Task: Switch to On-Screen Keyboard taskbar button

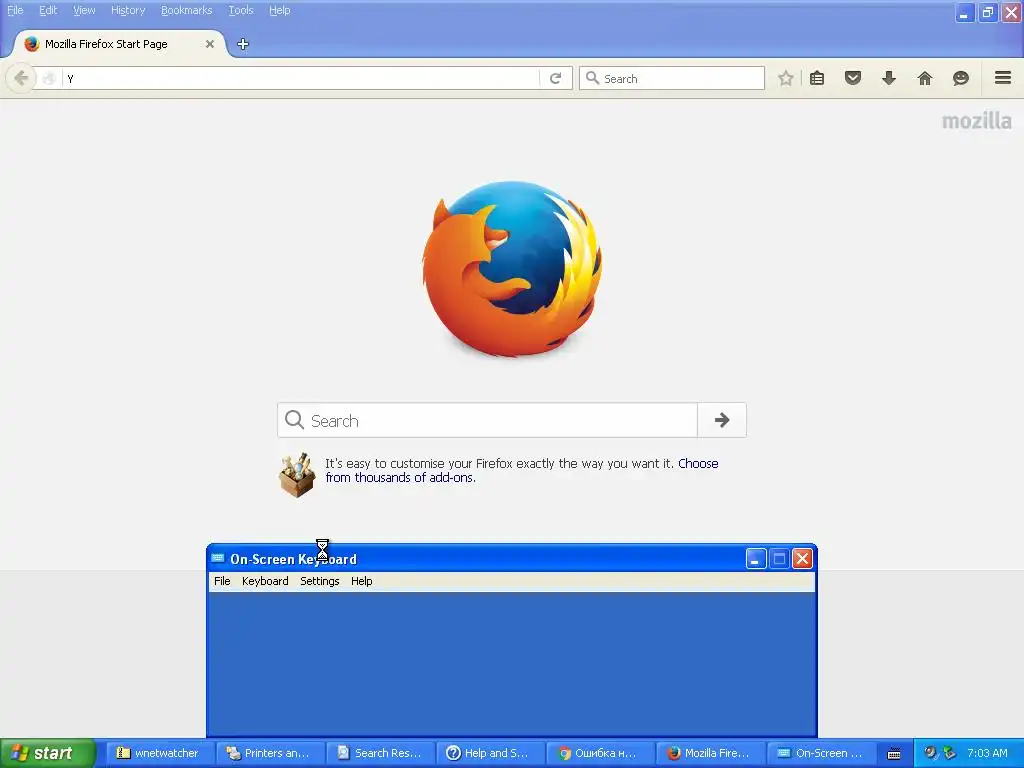Action: (822, 753)
